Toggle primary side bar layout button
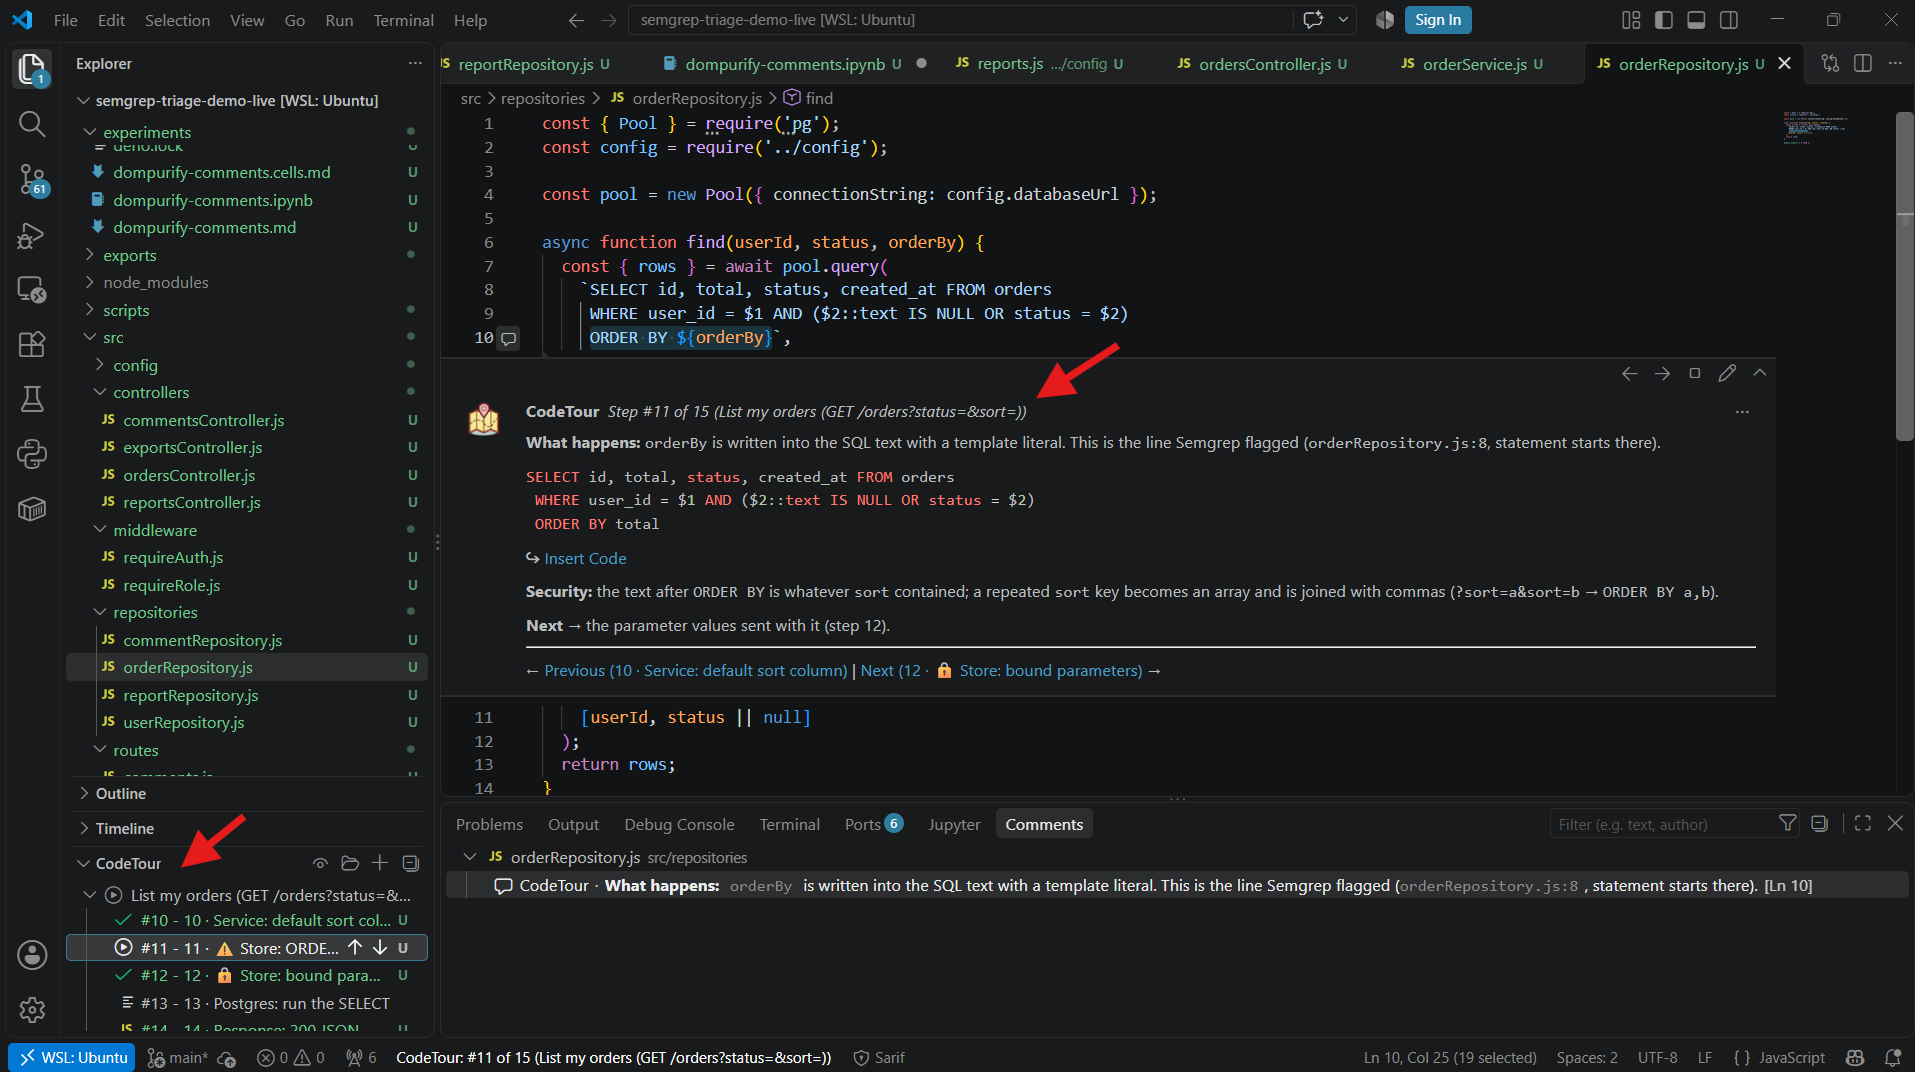This screenshot has height=1072, width=1915. 1664,20
